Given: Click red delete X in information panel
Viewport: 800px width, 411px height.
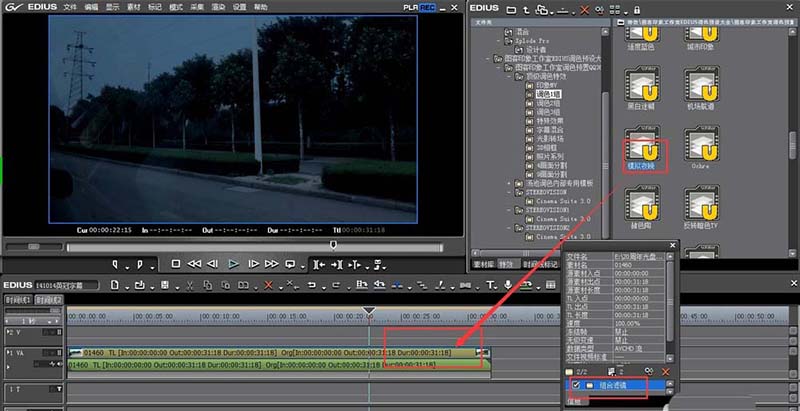Looking at the screenshot, I should [x=665, y=371].
